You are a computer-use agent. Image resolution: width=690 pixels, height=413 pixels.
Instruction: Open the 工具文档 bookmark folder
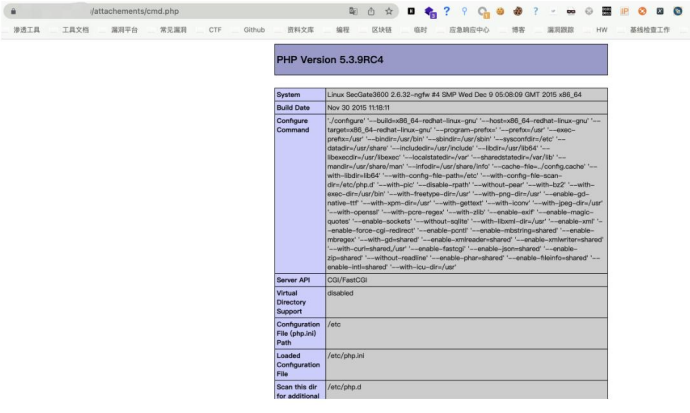pyautogui.click(x=75, y=30)
